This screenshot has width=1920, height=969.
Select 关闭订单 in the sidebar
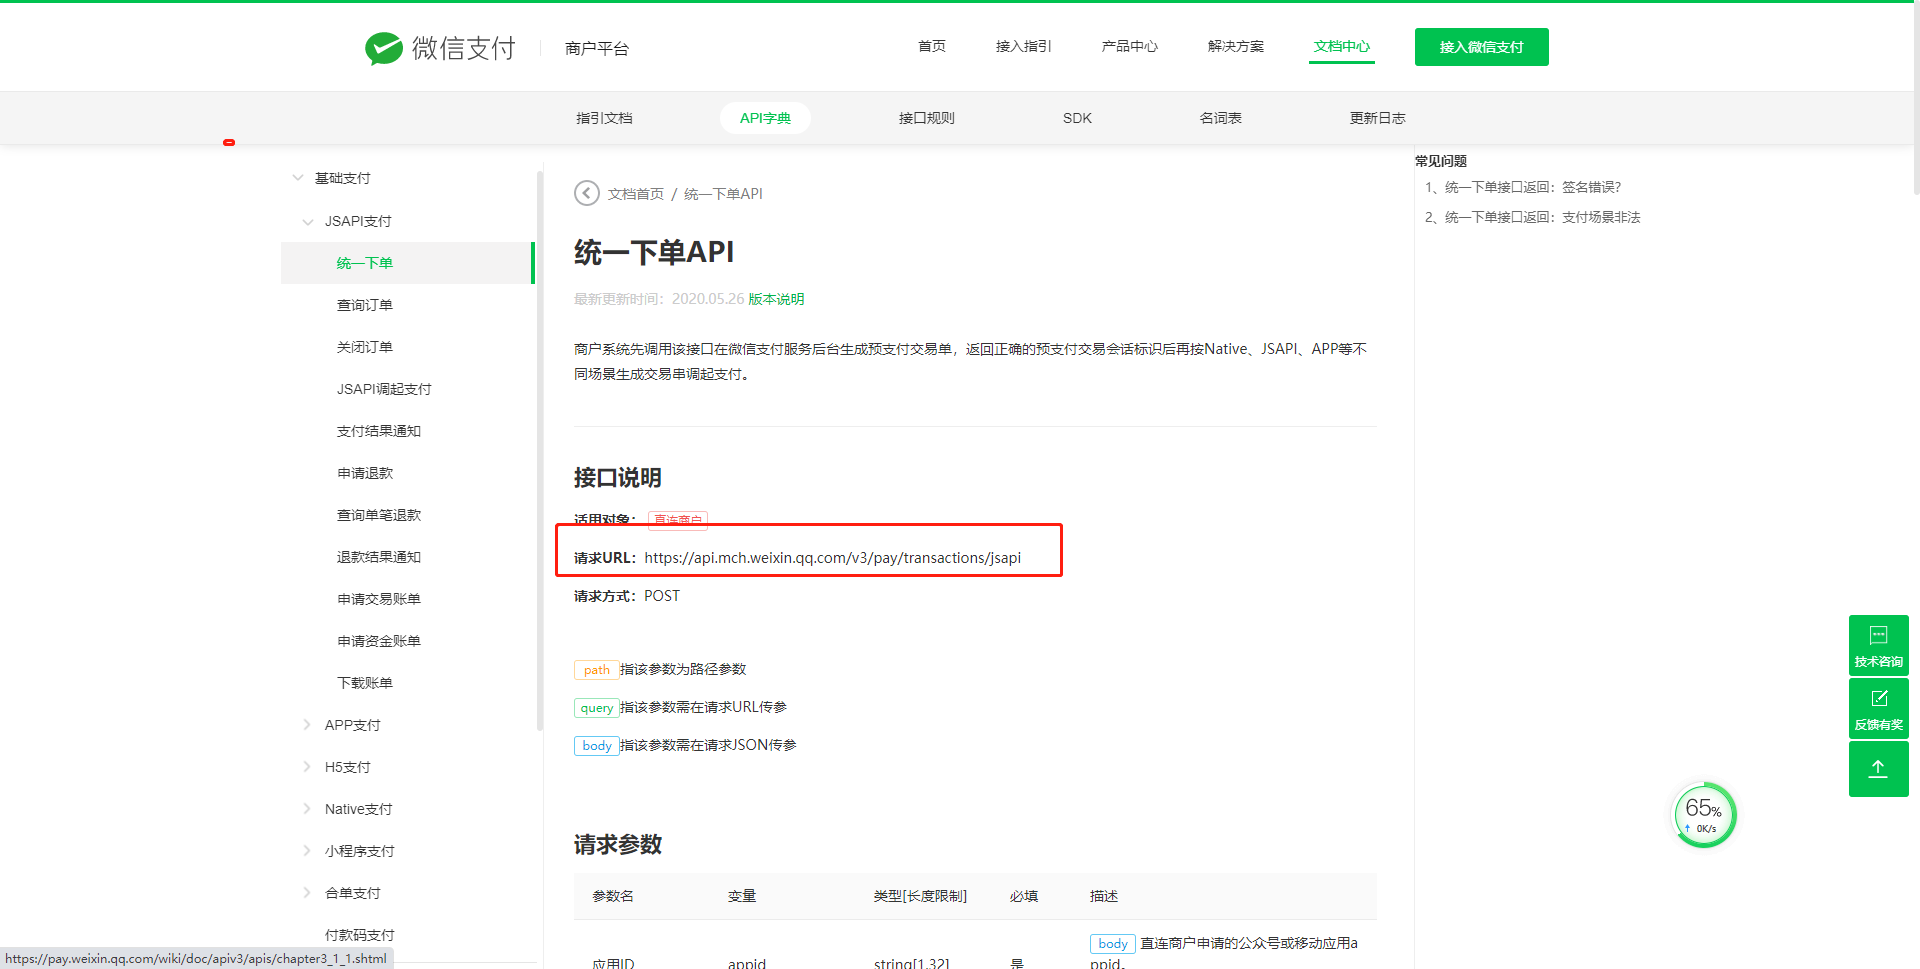365,347
